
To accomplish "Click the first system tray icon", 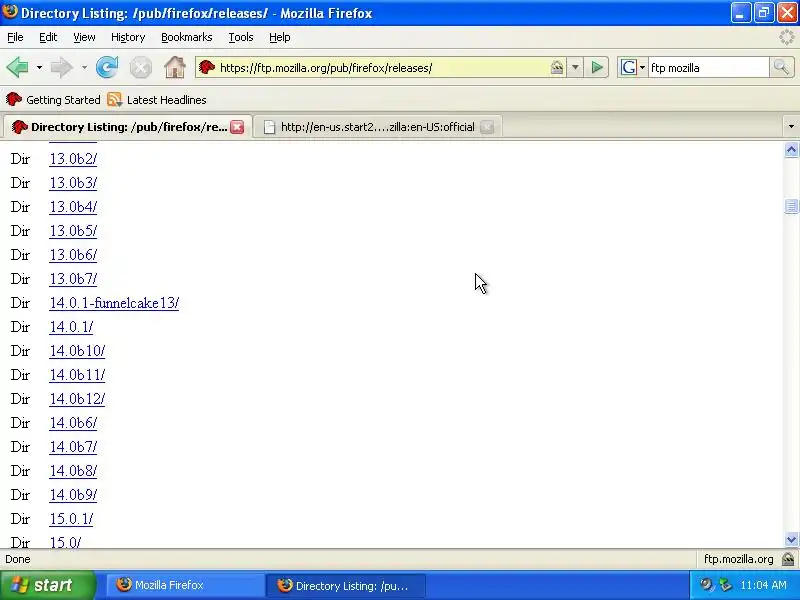I will click(x=706, y=585).
